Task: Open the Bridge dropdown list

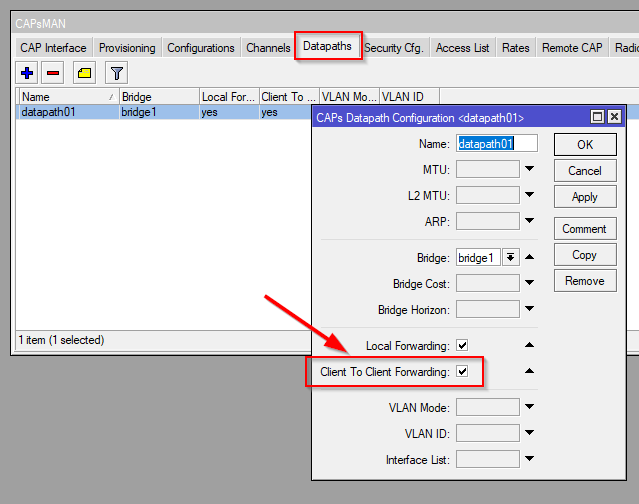Action: [x=511, y=257]
